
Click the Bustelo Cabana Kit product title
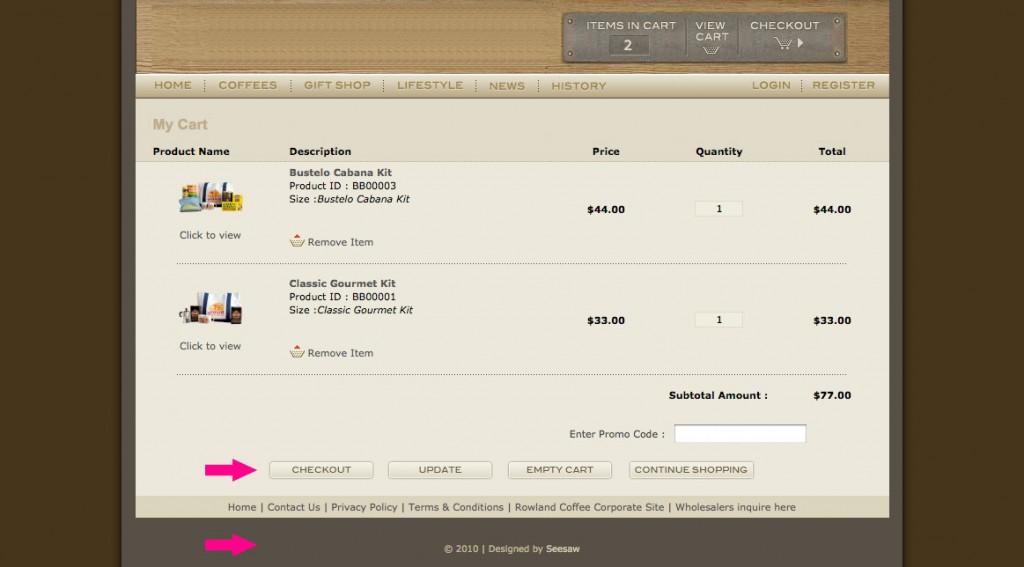click(340, 172)
